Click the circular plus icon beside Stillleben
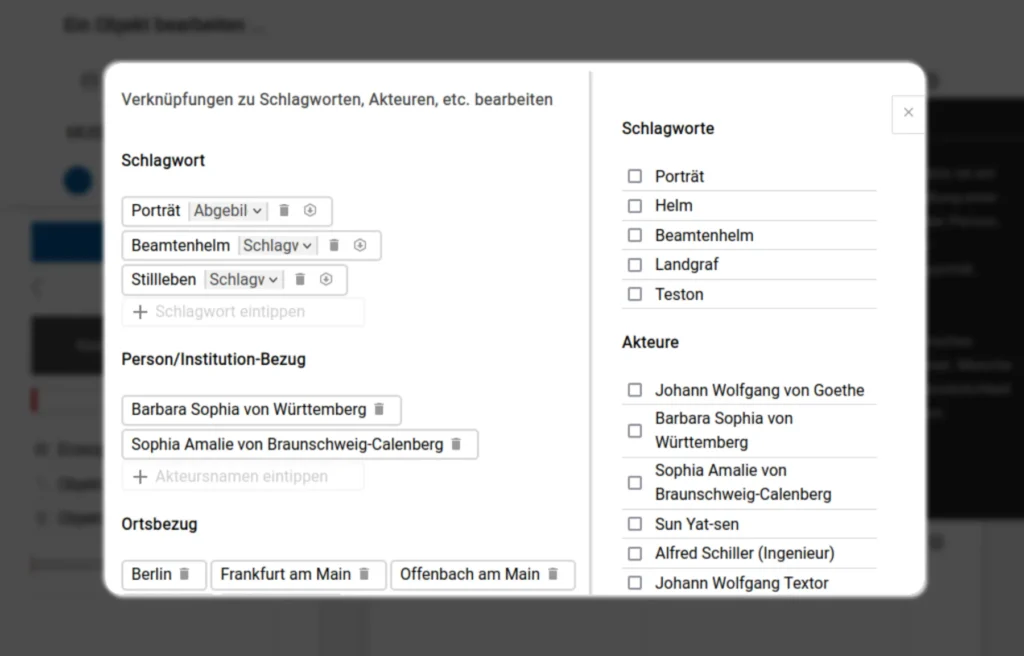Viewport: 1024px width, 656px height. 326,280
